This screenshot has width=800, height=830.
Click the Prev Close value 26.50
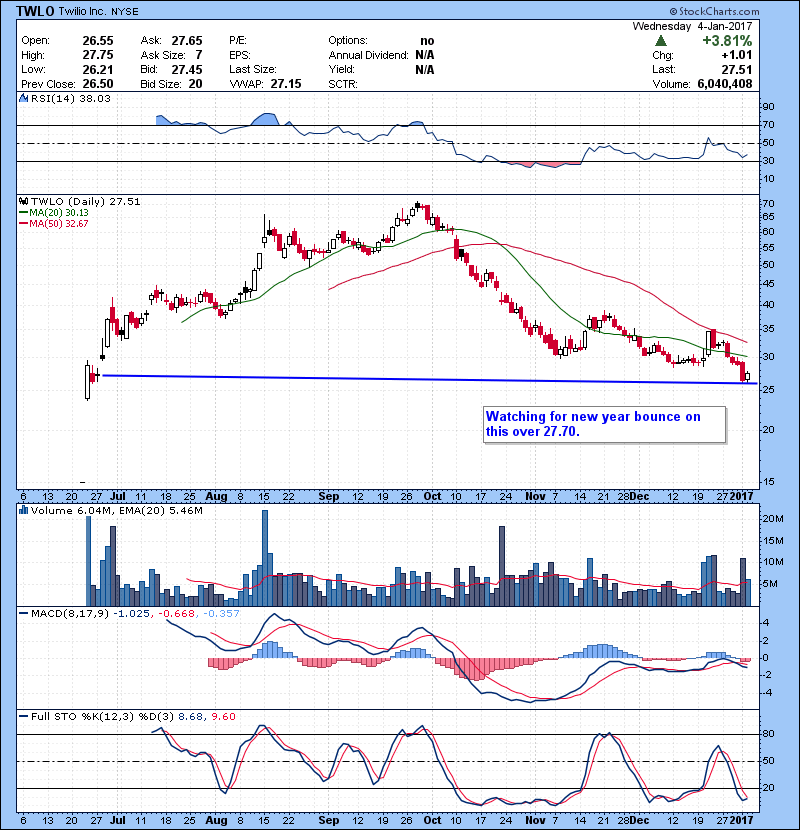click(98, 84)
